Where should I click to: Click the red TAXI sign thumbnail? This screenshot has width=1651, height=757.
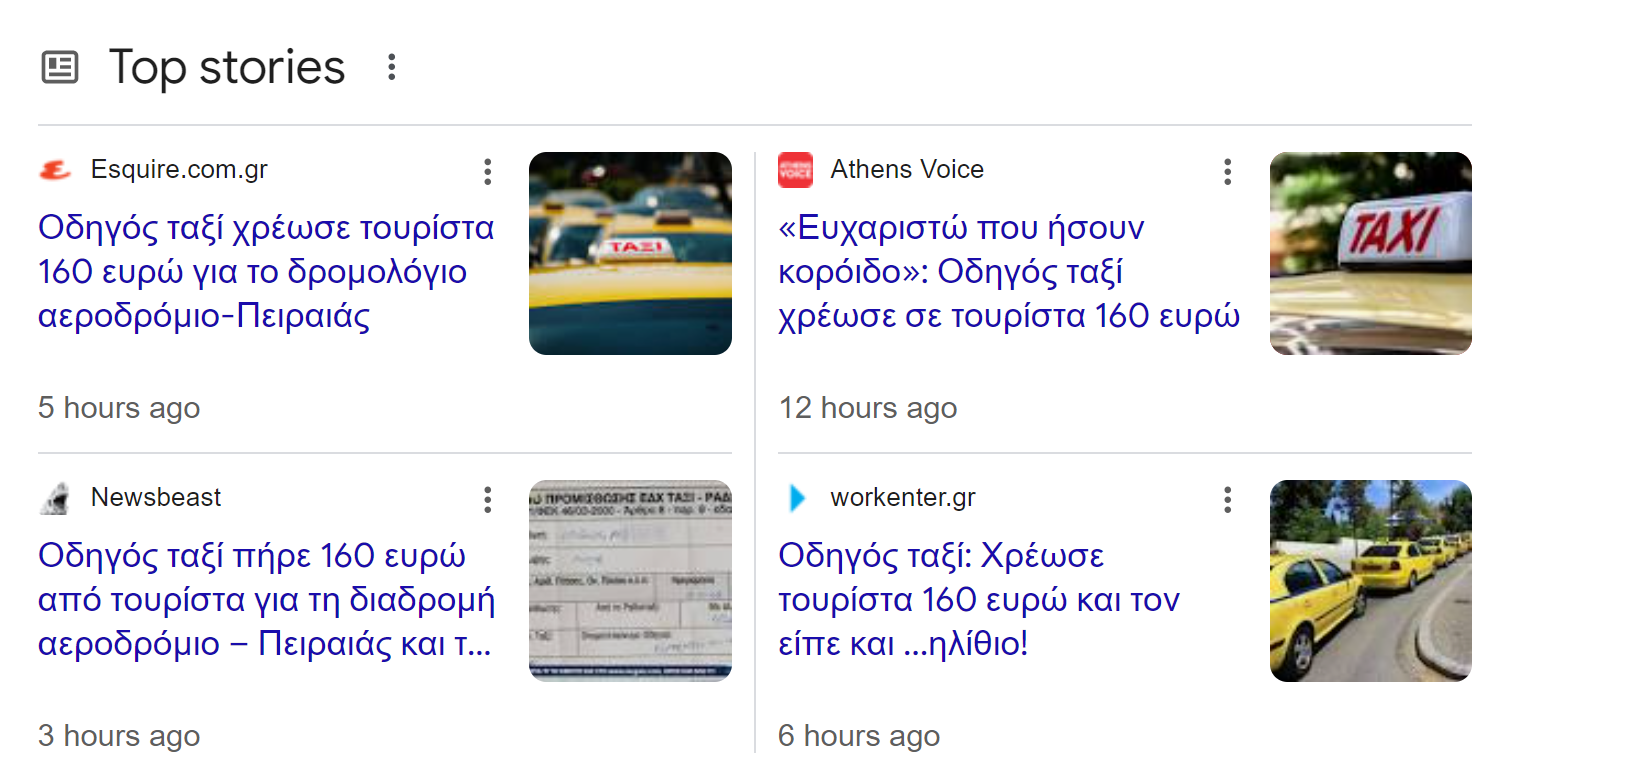[x=1370, y=253]
